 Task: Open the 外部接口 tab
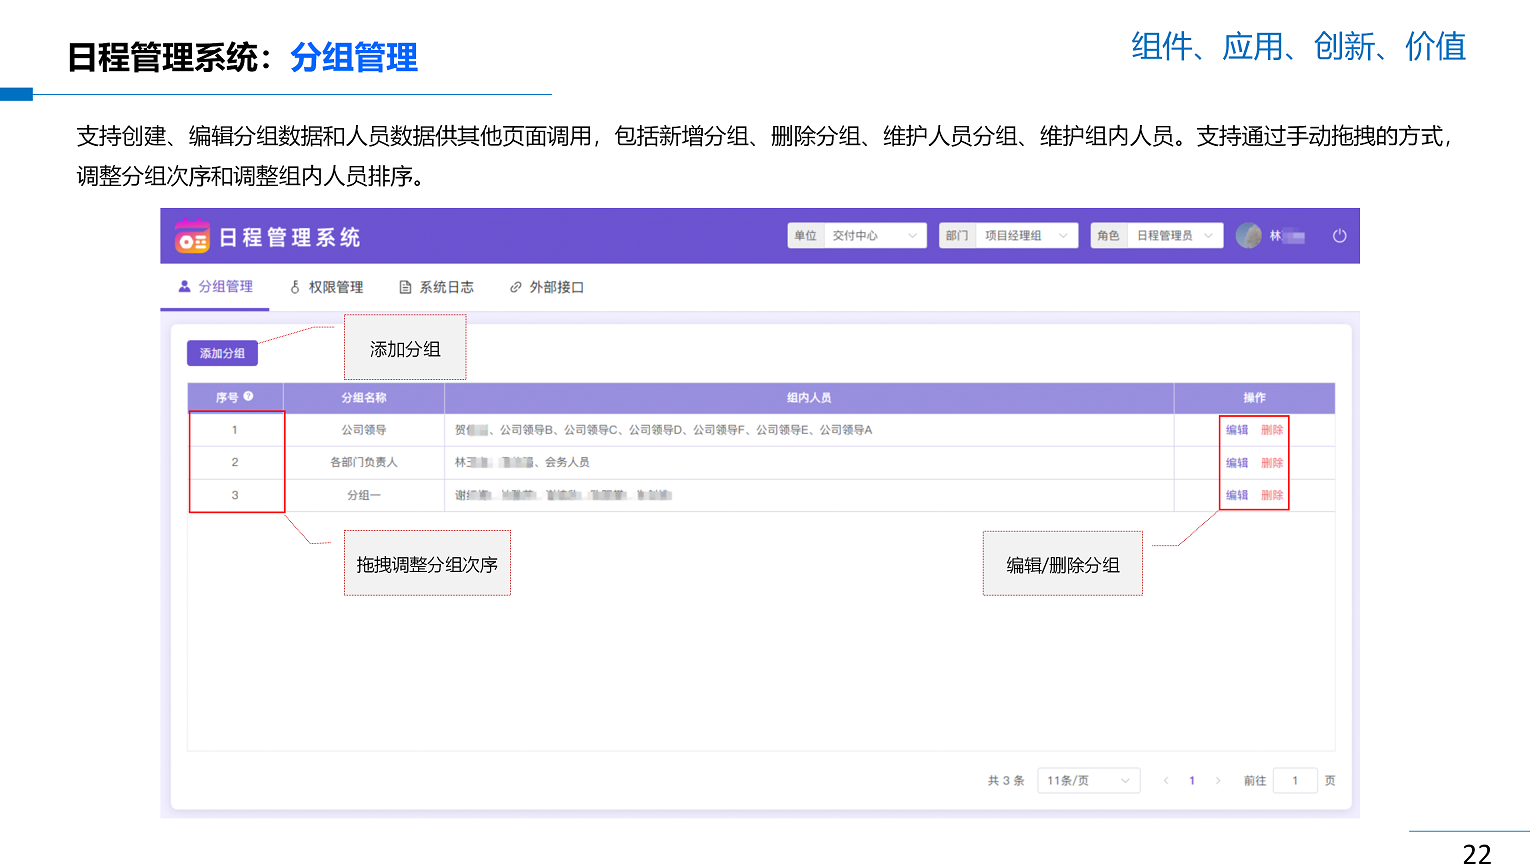click(x=547, y=287)
